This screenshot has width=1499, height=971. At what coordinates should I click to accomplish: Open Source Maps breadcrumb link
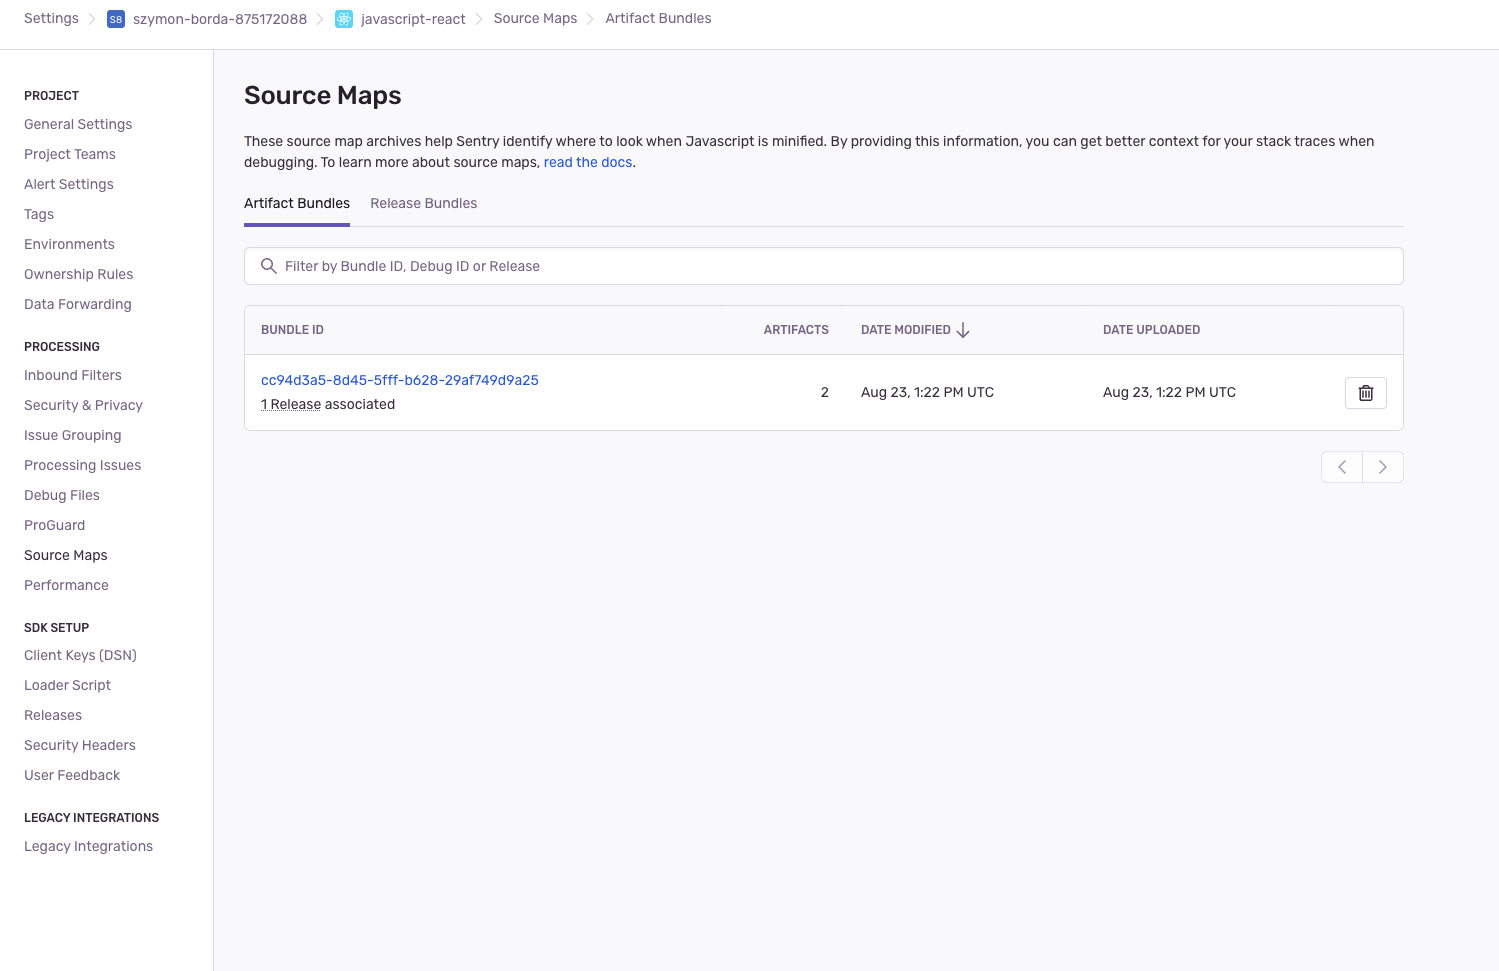coord(535,18)
